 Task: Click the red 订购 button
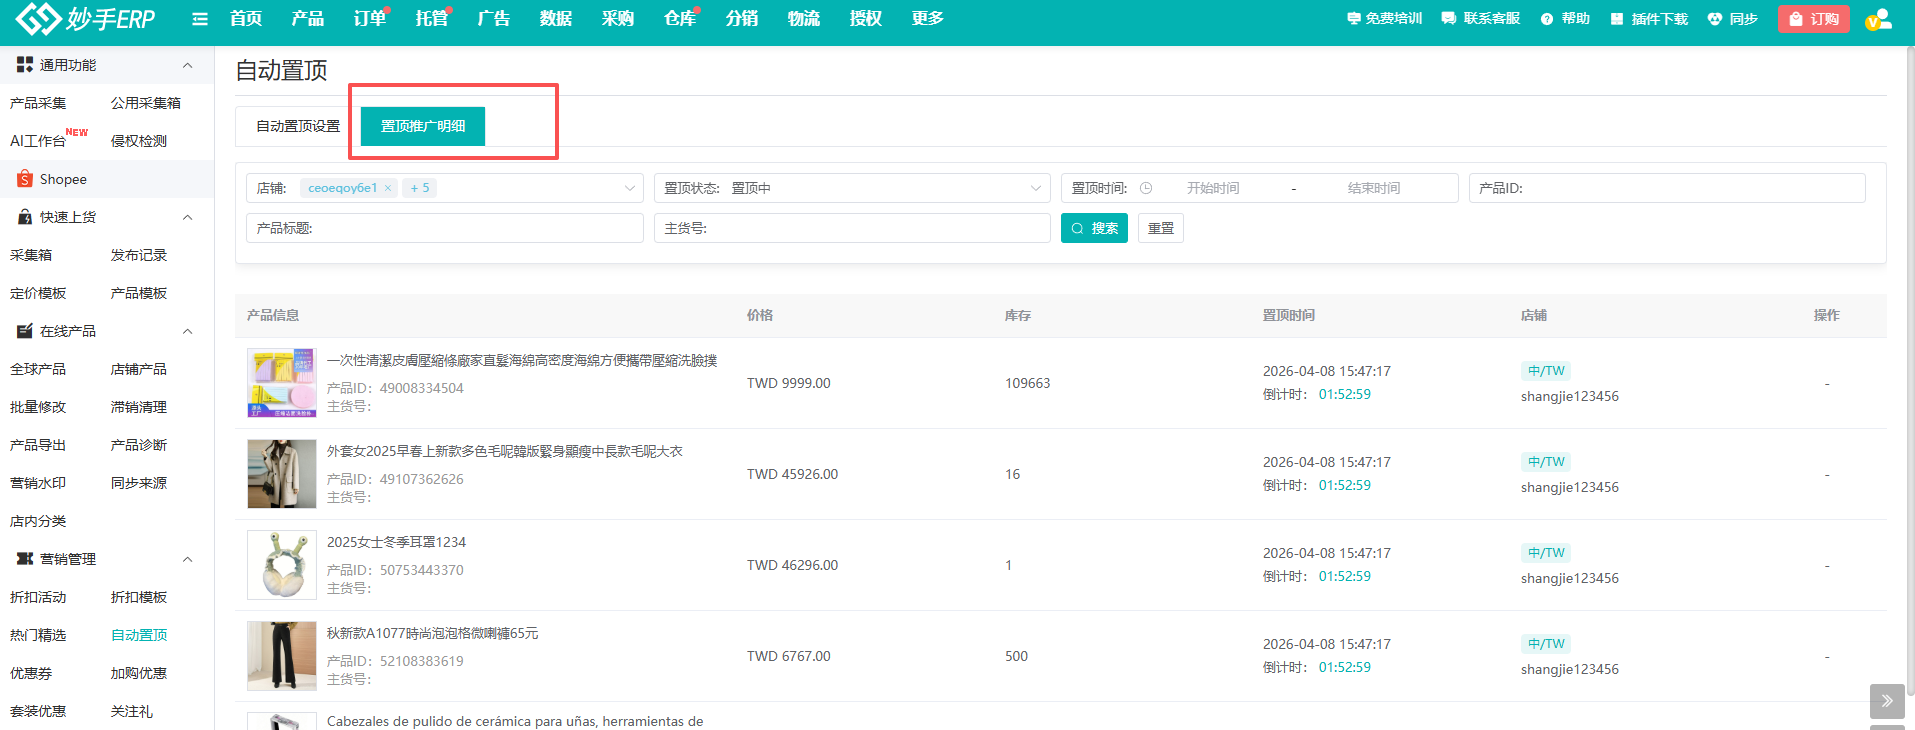click(1814, 19)
